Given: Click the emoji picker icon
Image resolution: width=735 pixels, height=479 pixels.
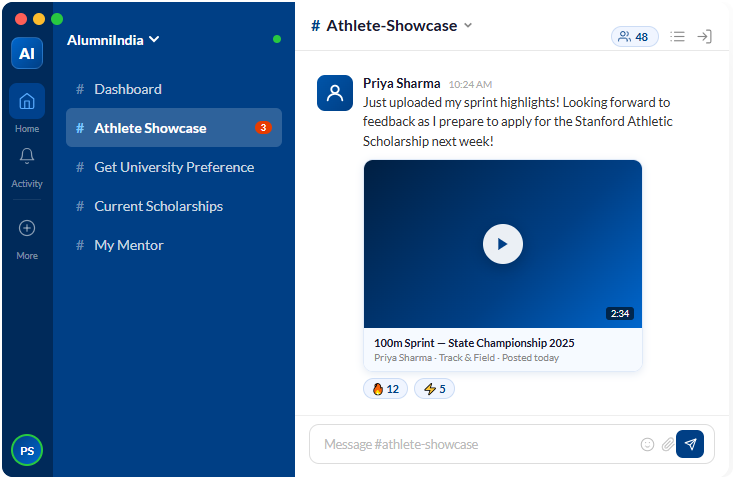Looking at the screenshot, I should pos(647,444).
